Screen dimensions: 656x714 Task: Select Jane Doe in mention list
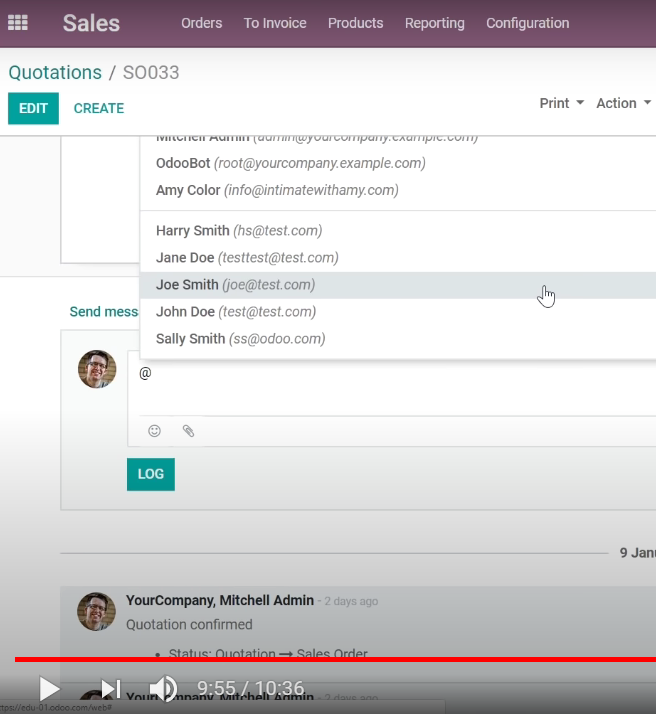[x=398, y=258]
